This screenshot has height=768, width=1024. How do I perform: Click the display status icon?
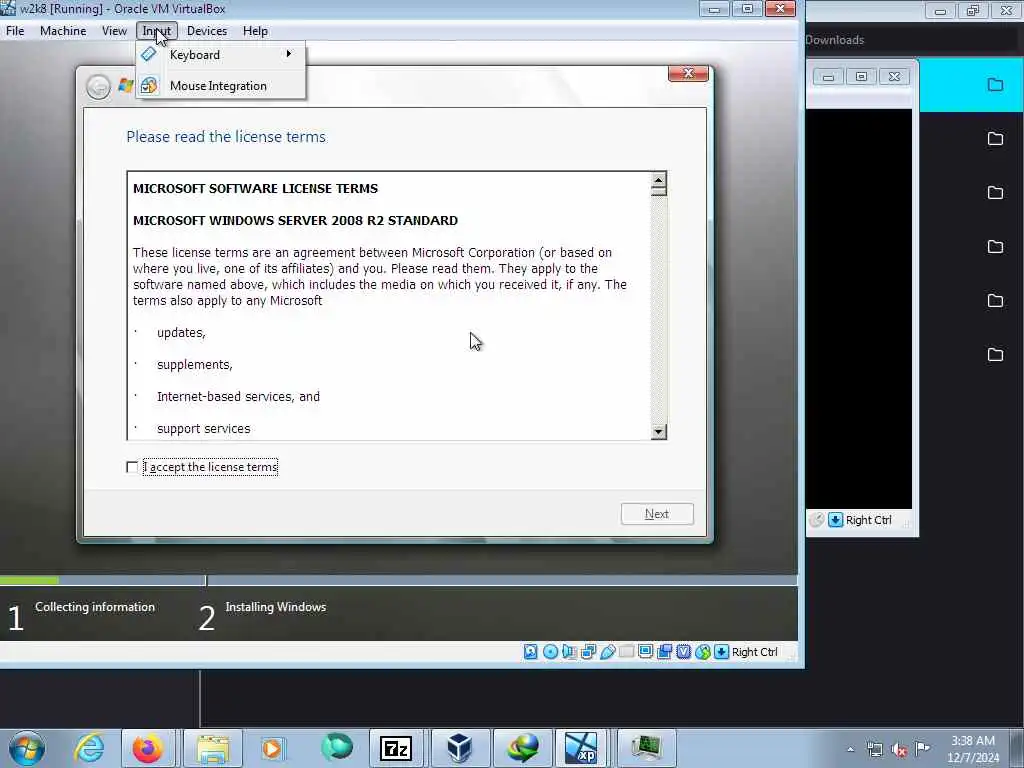coord(645,652)
